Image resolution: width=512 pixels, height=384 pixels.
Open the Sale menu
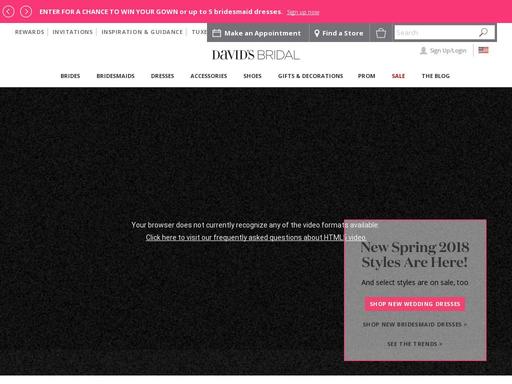click(398, 76)
